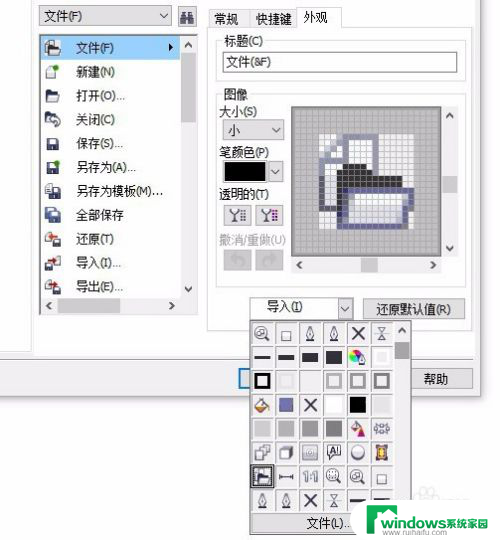Click the 标题 caption text field
This screenshot has width=500, height=540.
(340, 62)
